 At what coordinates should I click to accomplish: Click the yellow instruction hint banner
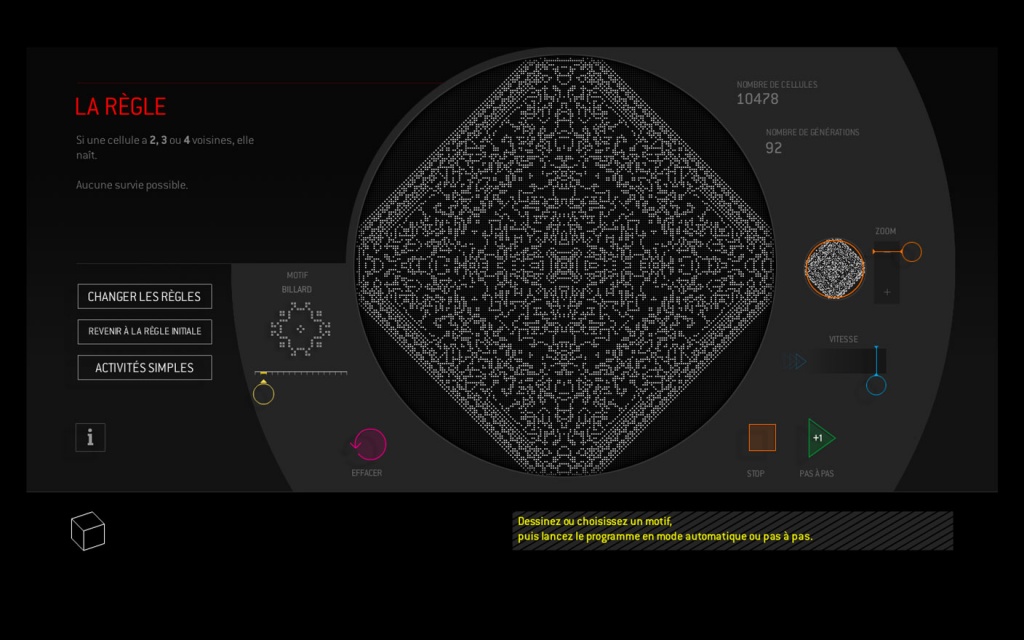point(732,530)
